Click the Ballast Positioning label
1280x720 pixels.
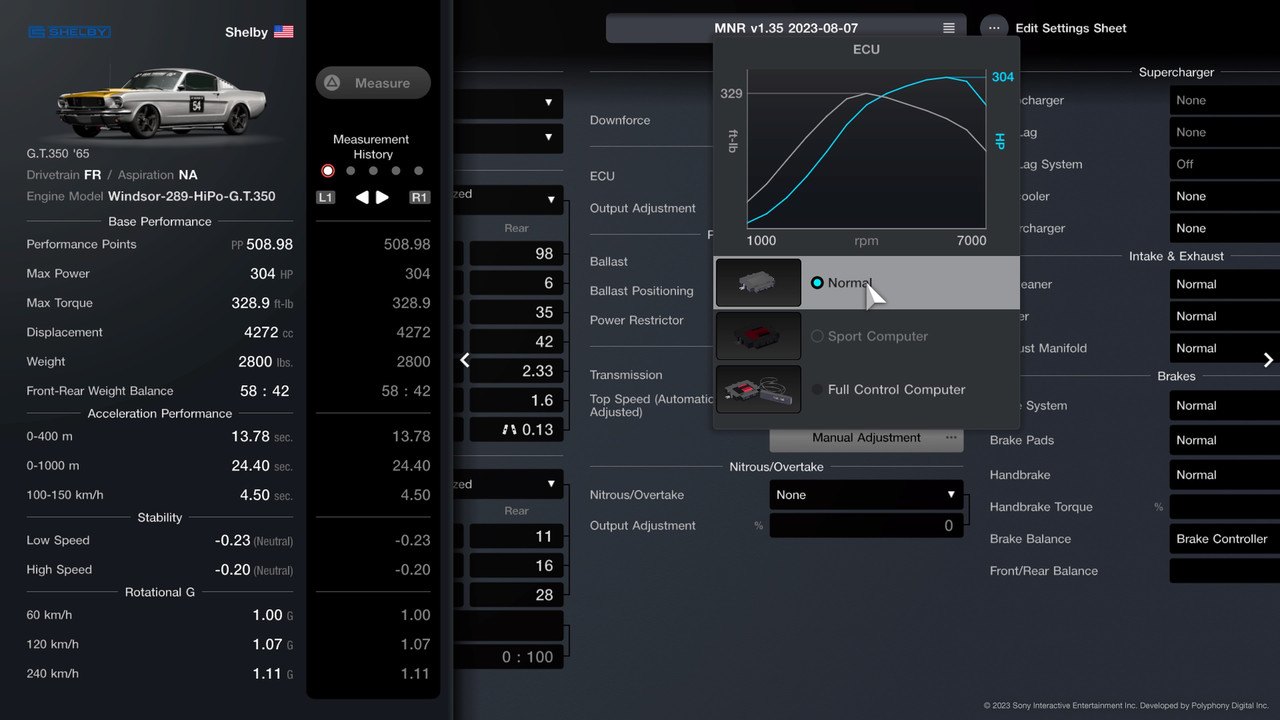(641, 291)
